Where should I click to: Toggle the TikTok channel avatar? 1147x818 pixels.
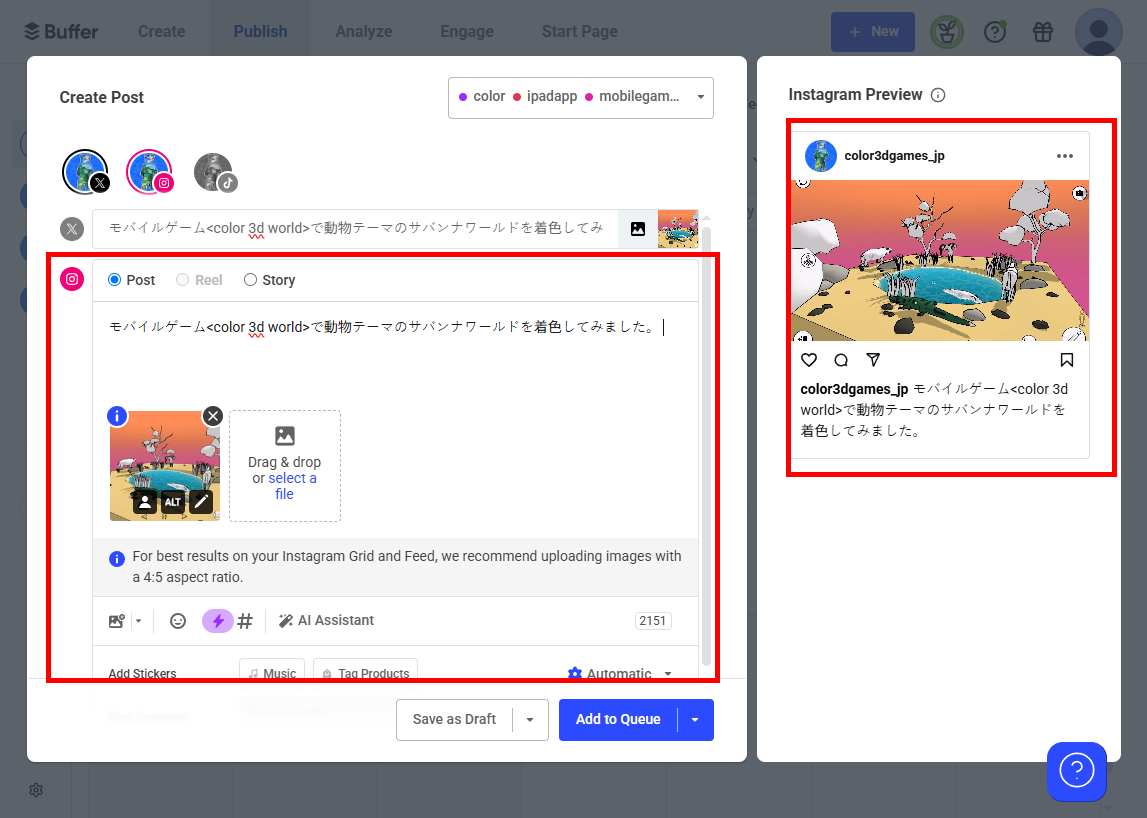pos(215,173)
